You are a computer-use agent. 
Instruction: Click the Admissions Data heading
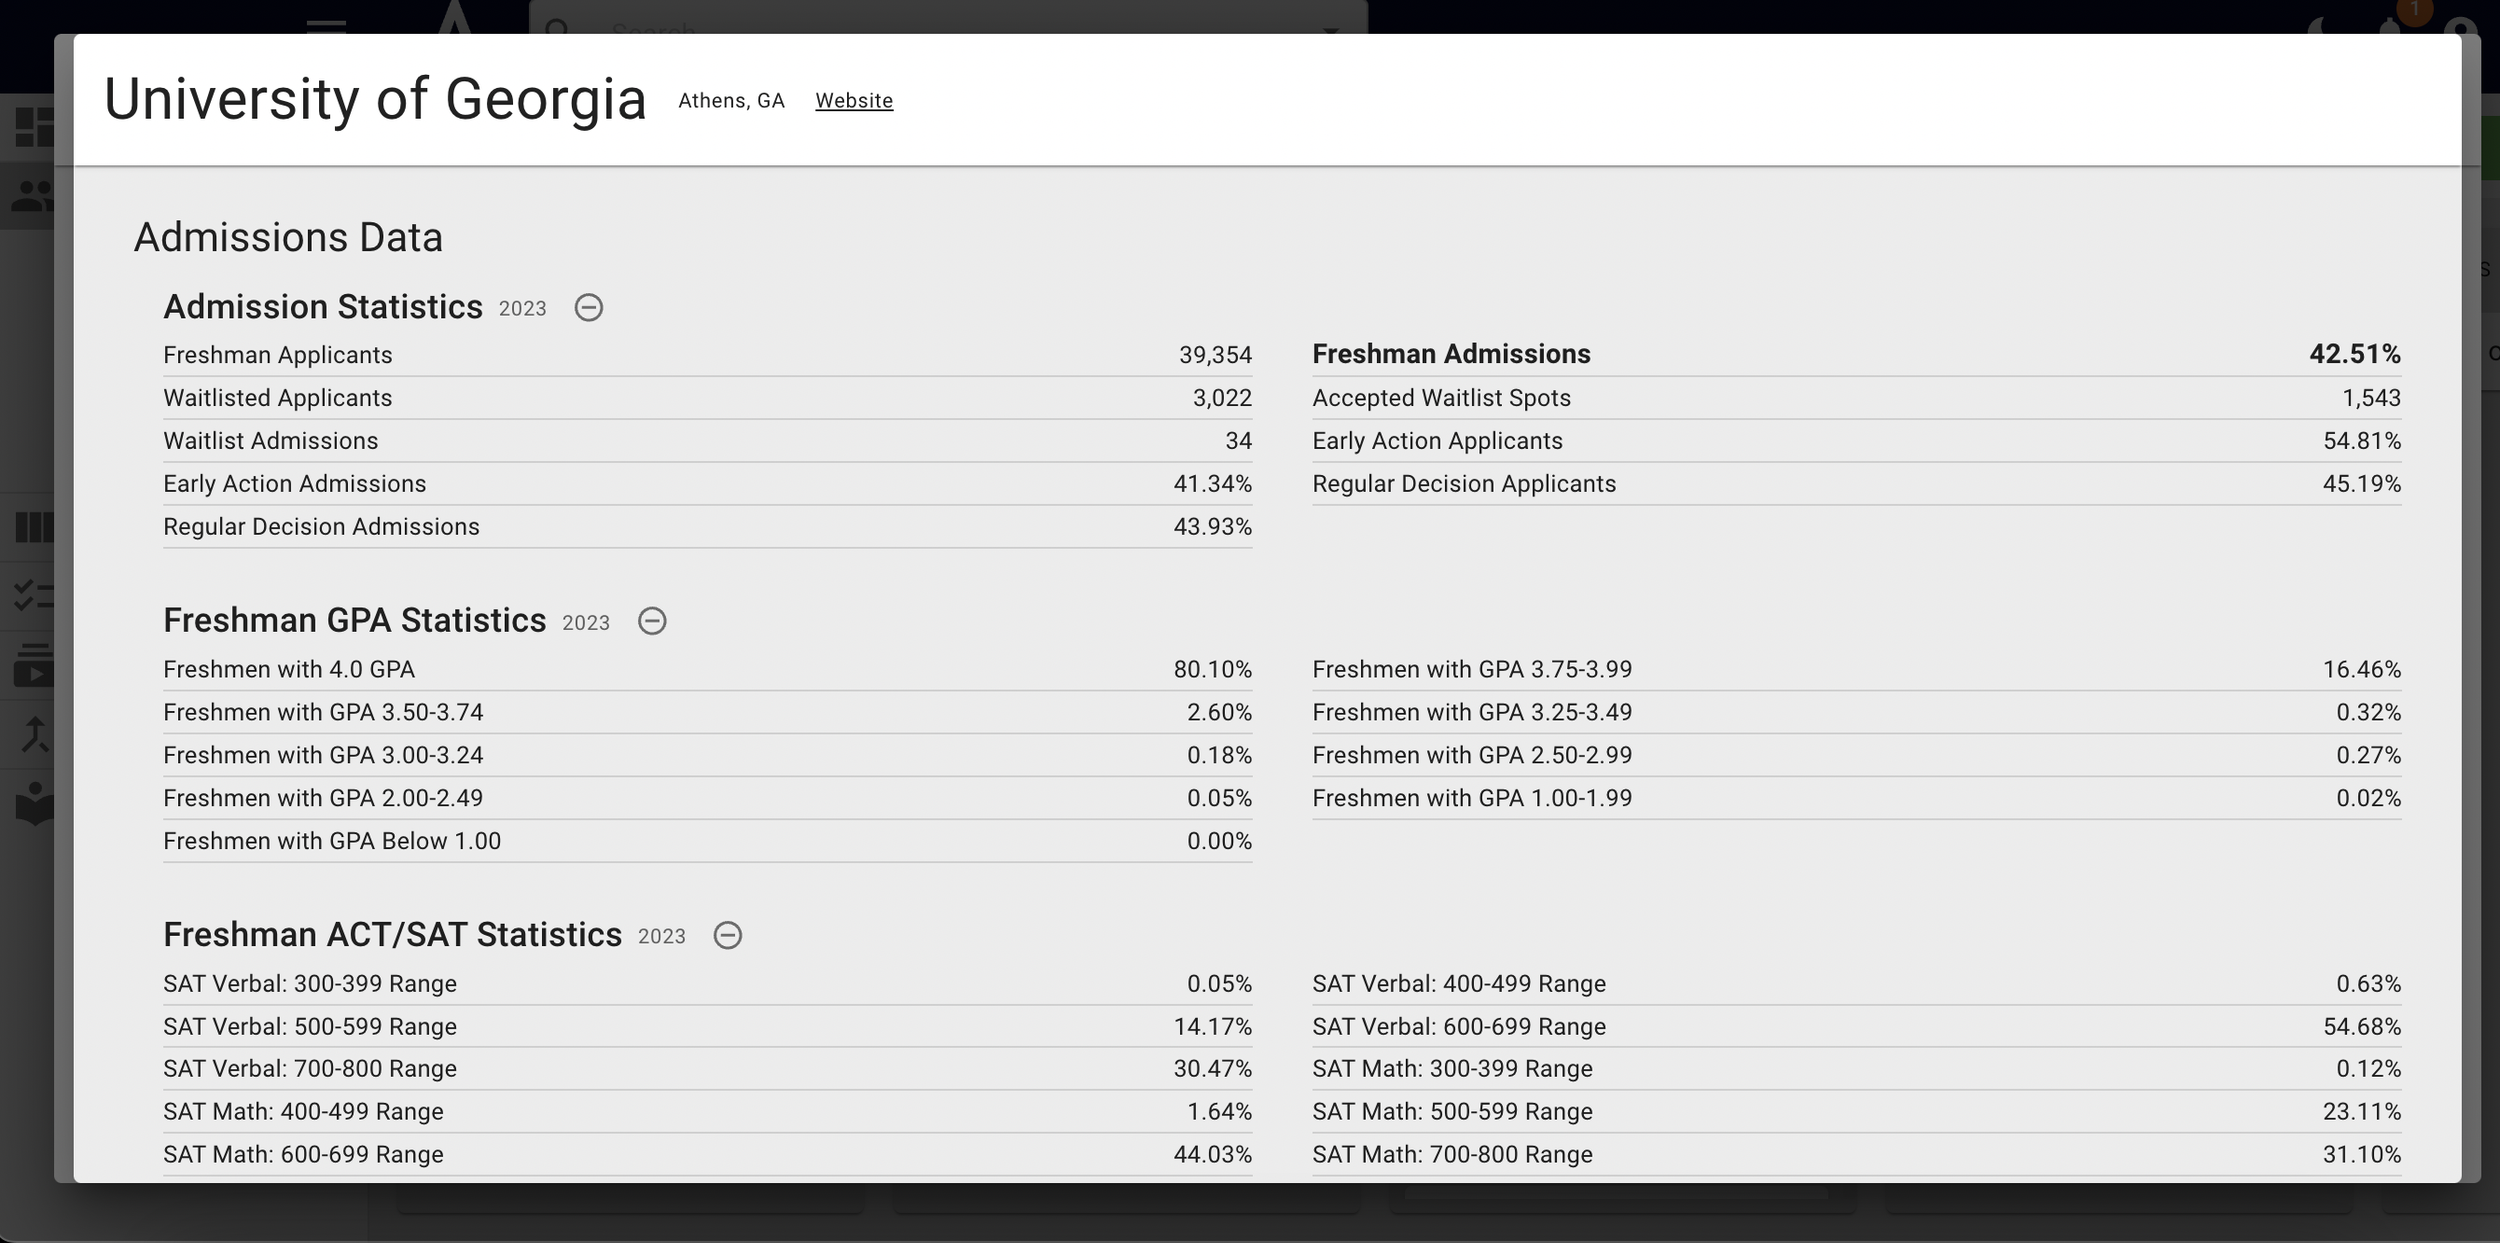point(288,237)
